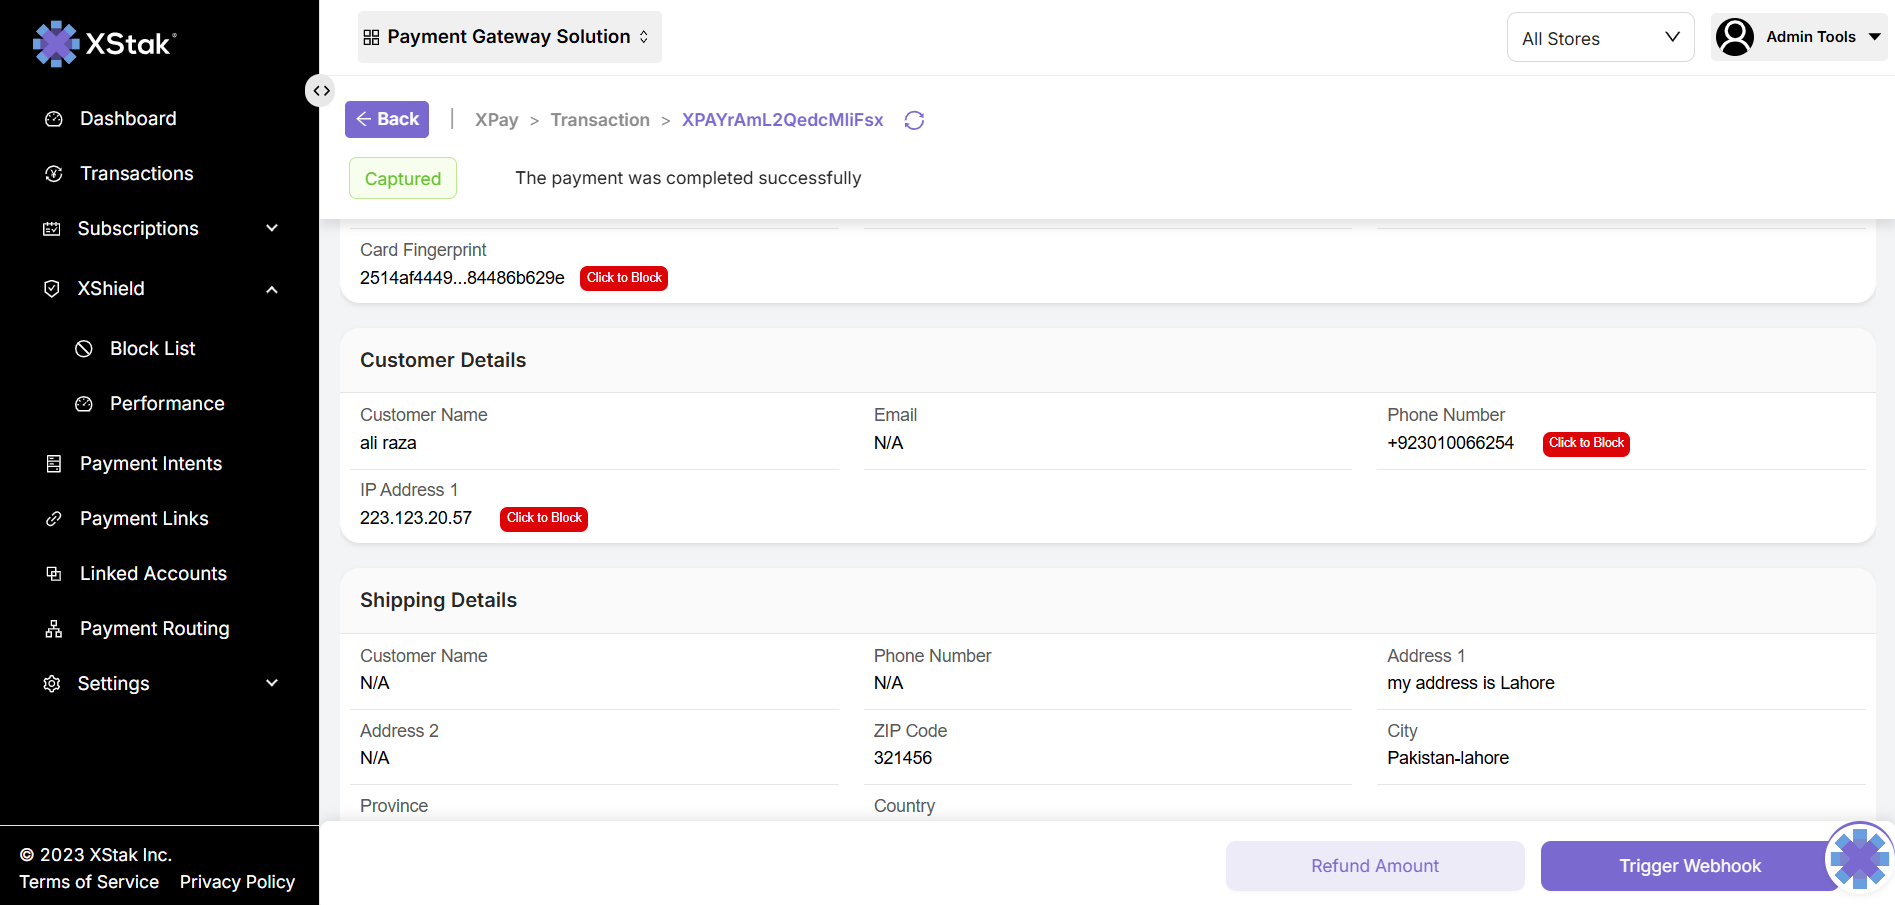Open the XStak chat widget bubble

1859,857
